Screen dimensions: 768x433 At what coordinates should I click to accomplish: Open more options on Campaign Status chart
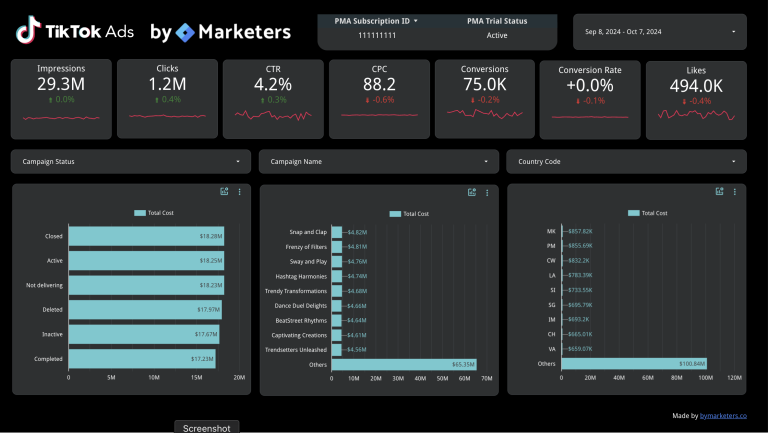[x=240, y=192]
